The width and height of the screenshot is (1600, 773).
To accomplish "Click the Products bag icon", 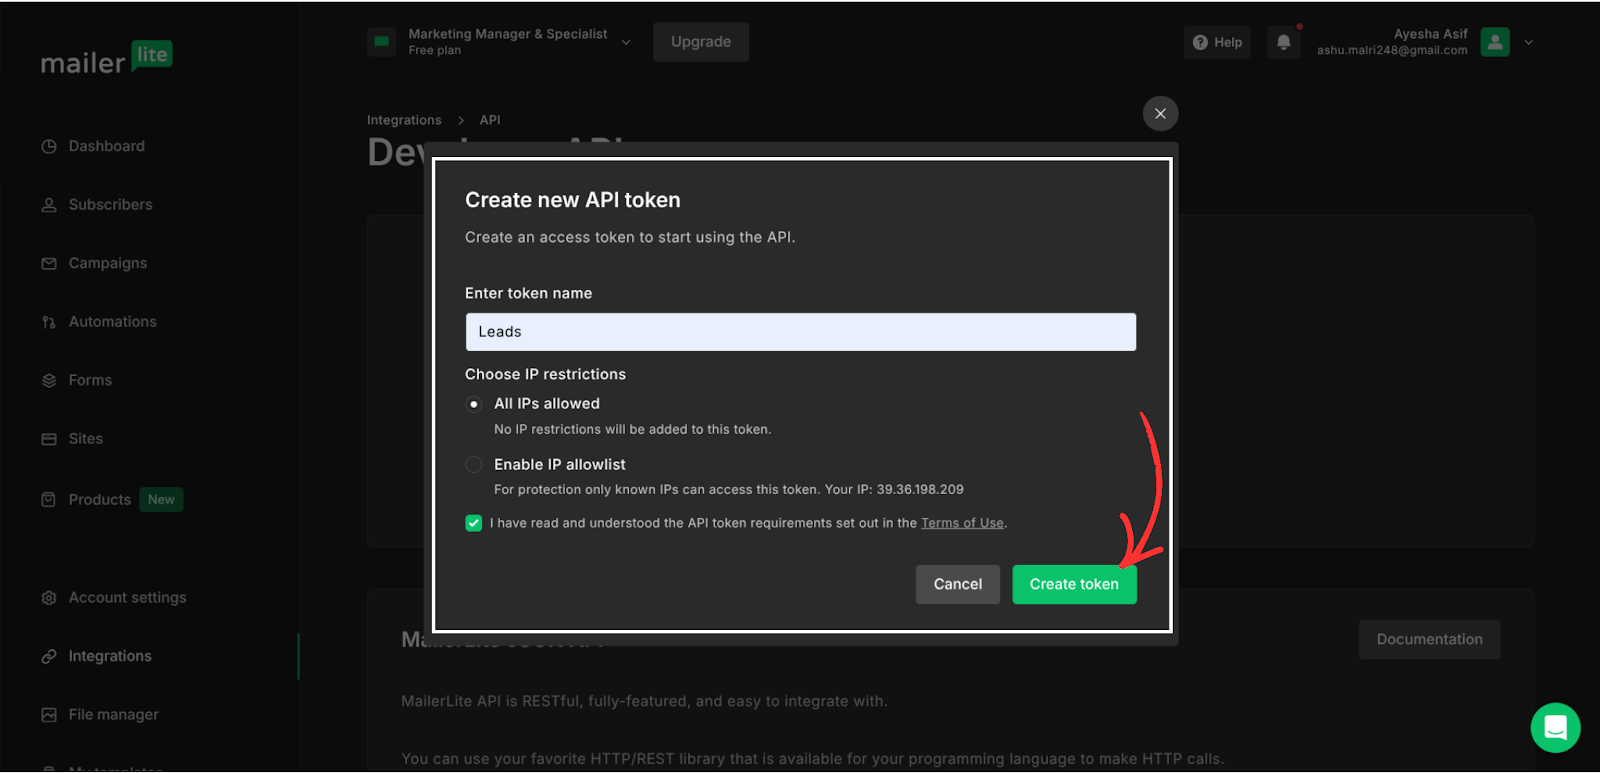I will tap(49, 500).
